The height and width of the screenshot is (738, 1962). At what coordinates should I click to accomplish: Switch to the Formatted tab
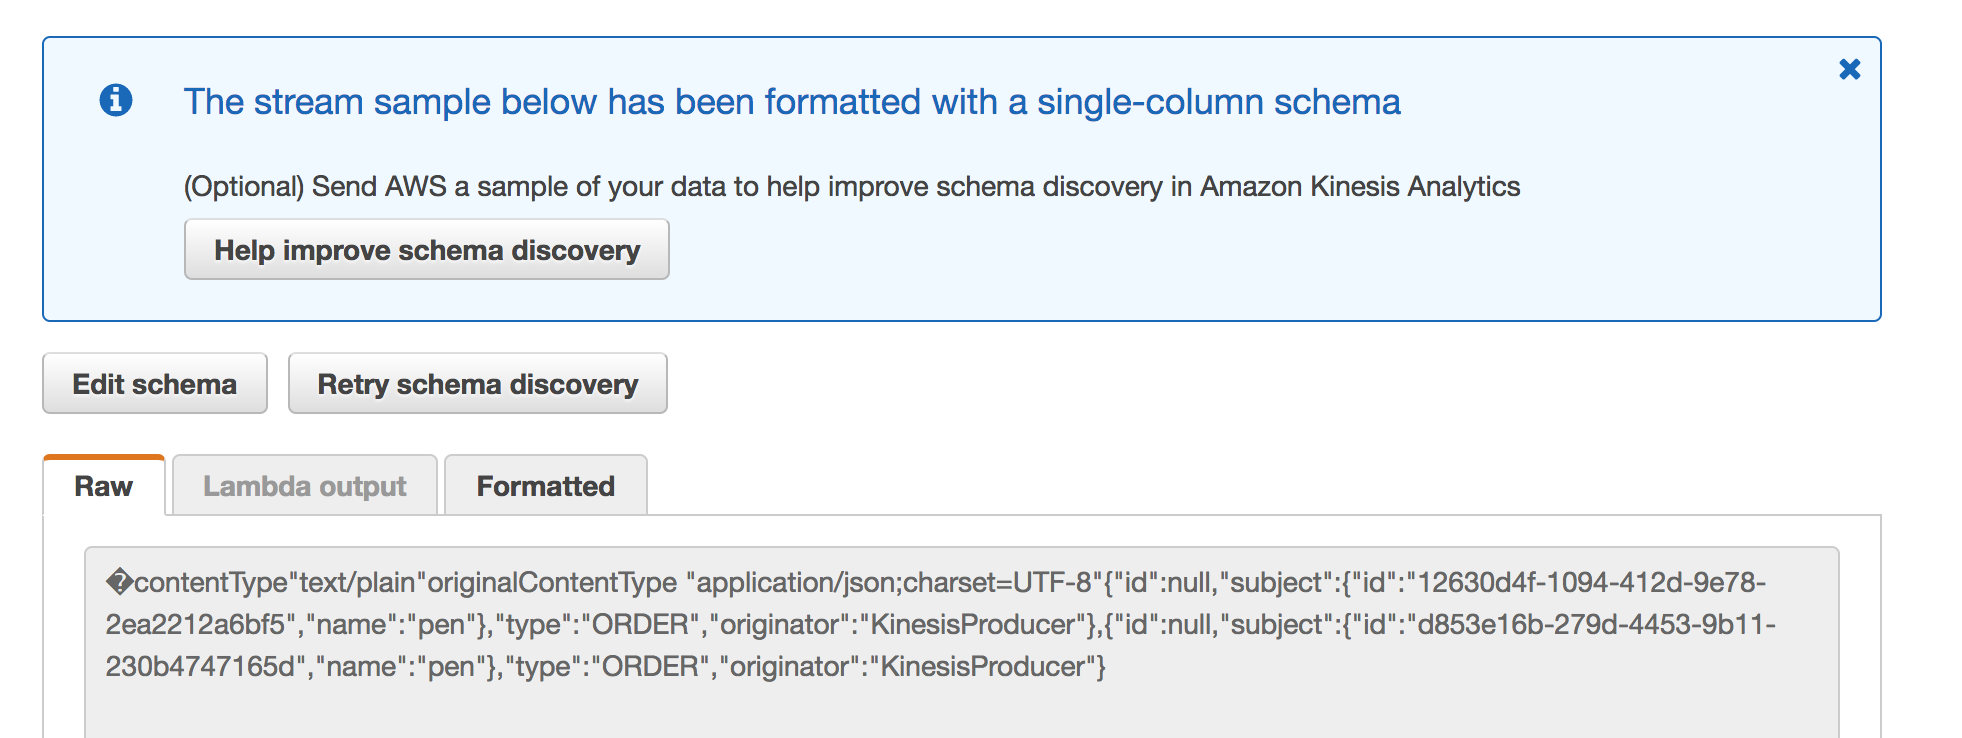pos(546,486)
